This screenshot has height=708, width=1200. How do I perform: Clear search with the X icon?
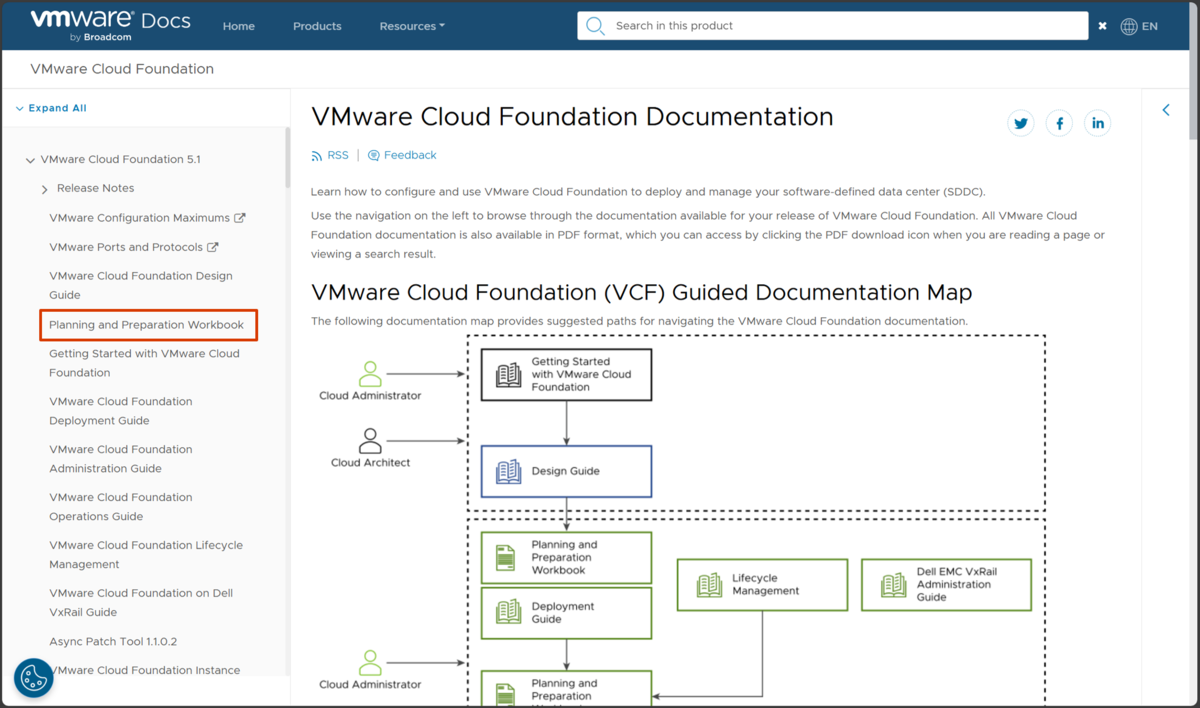pos(1102,26)
